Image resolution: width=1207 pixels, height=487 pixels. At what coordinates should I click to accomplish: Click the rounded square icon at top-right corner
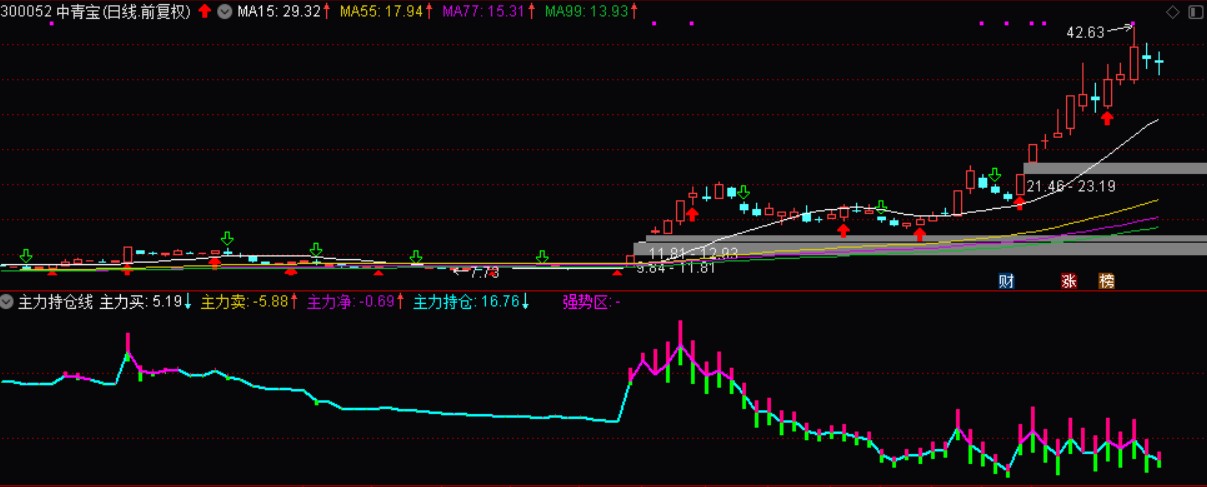1195,11
